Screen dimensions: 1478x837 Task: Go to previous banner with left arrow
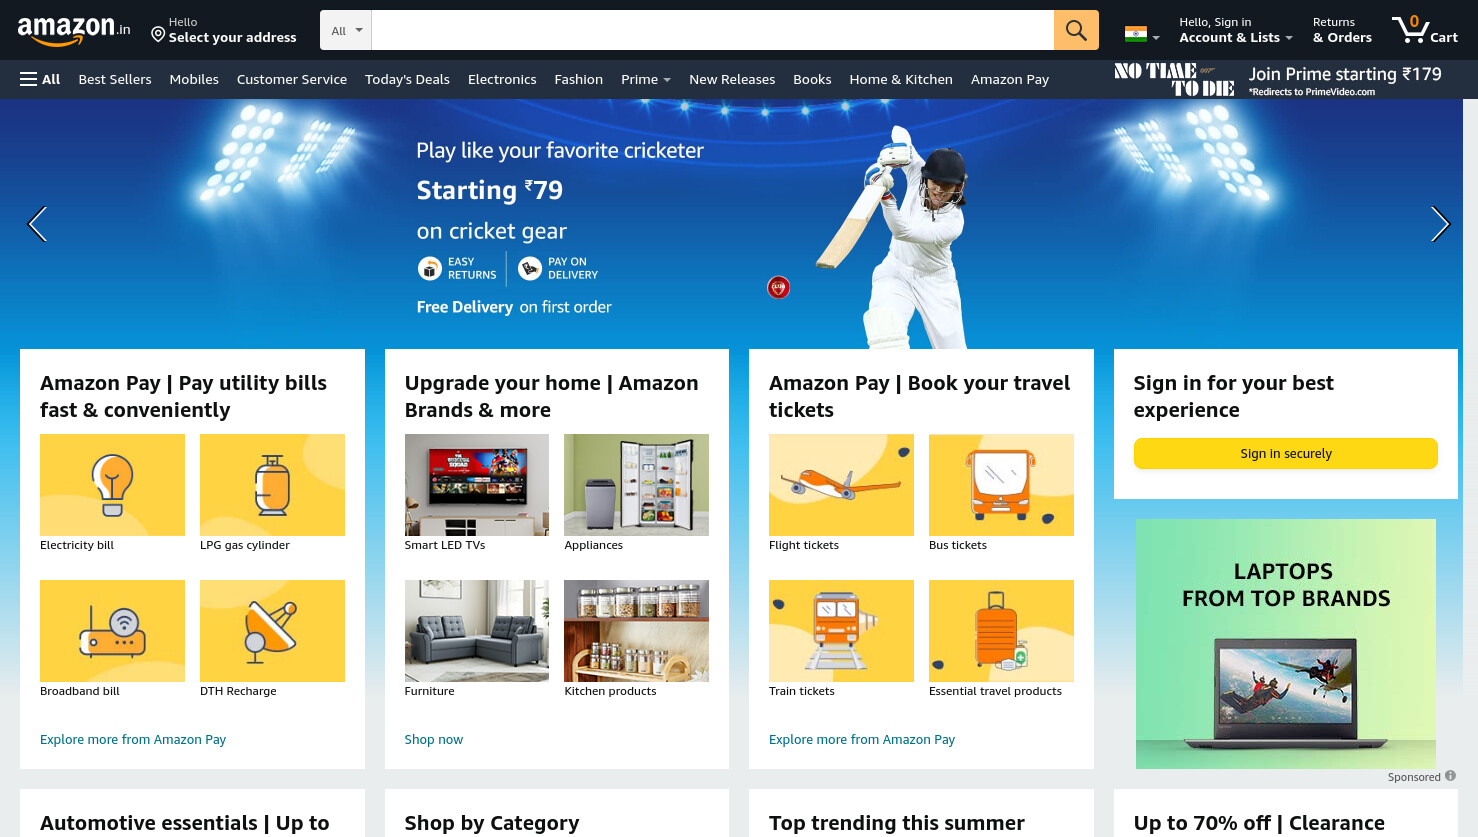37,224
